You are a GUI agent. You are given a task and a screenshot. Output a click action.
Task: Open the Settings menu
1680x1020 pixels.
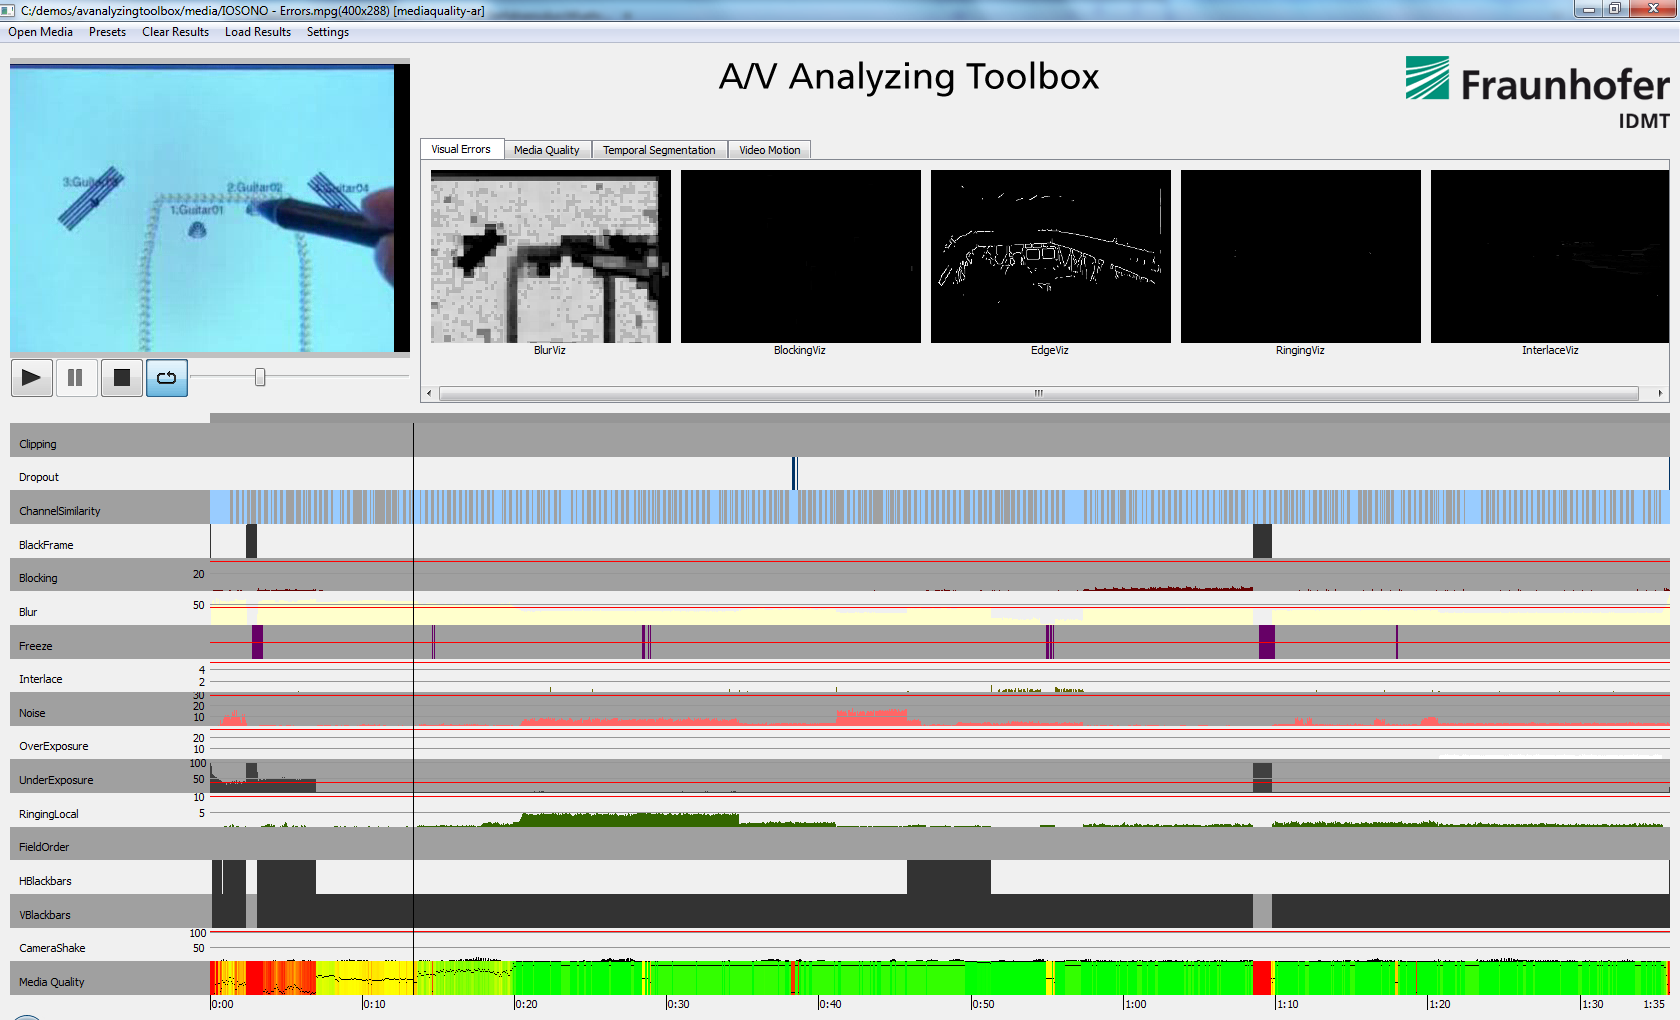tap(328, 32)
